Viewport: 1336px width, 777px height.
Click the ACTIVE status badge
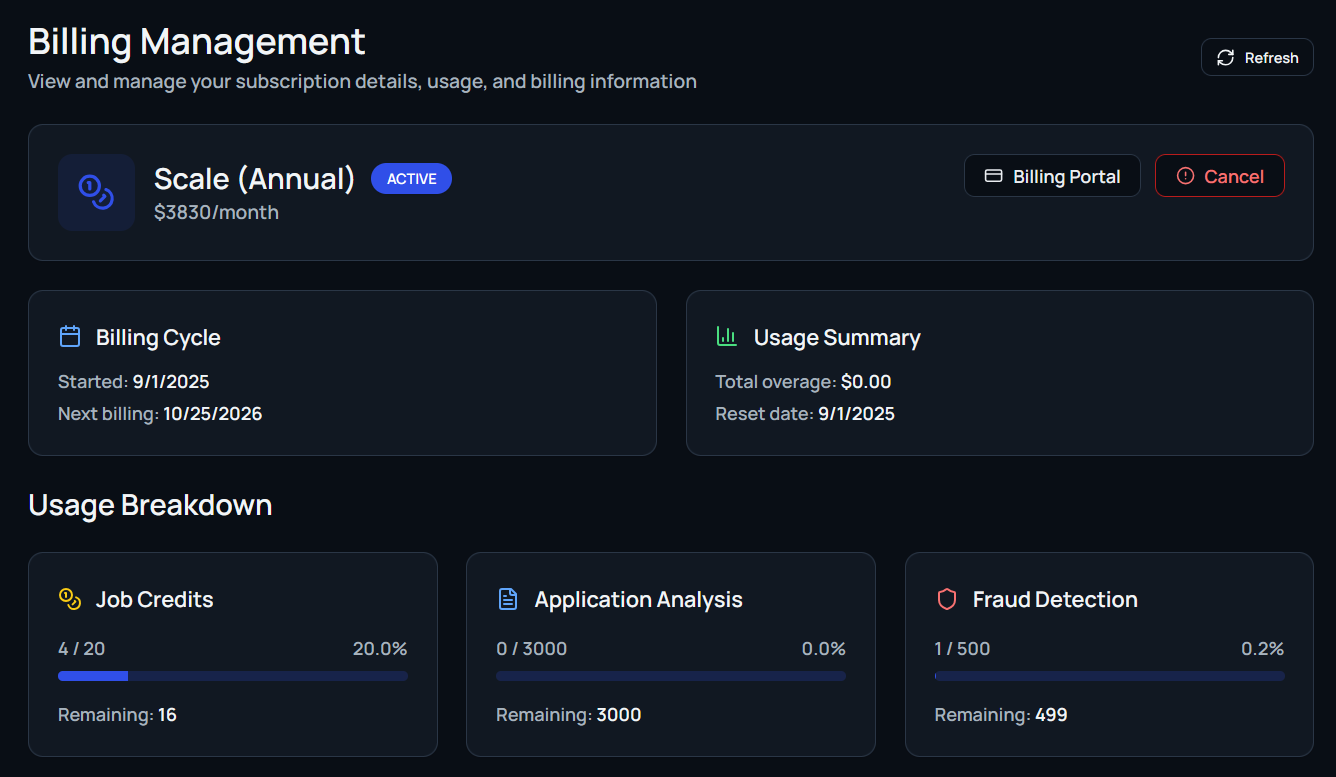411,179
